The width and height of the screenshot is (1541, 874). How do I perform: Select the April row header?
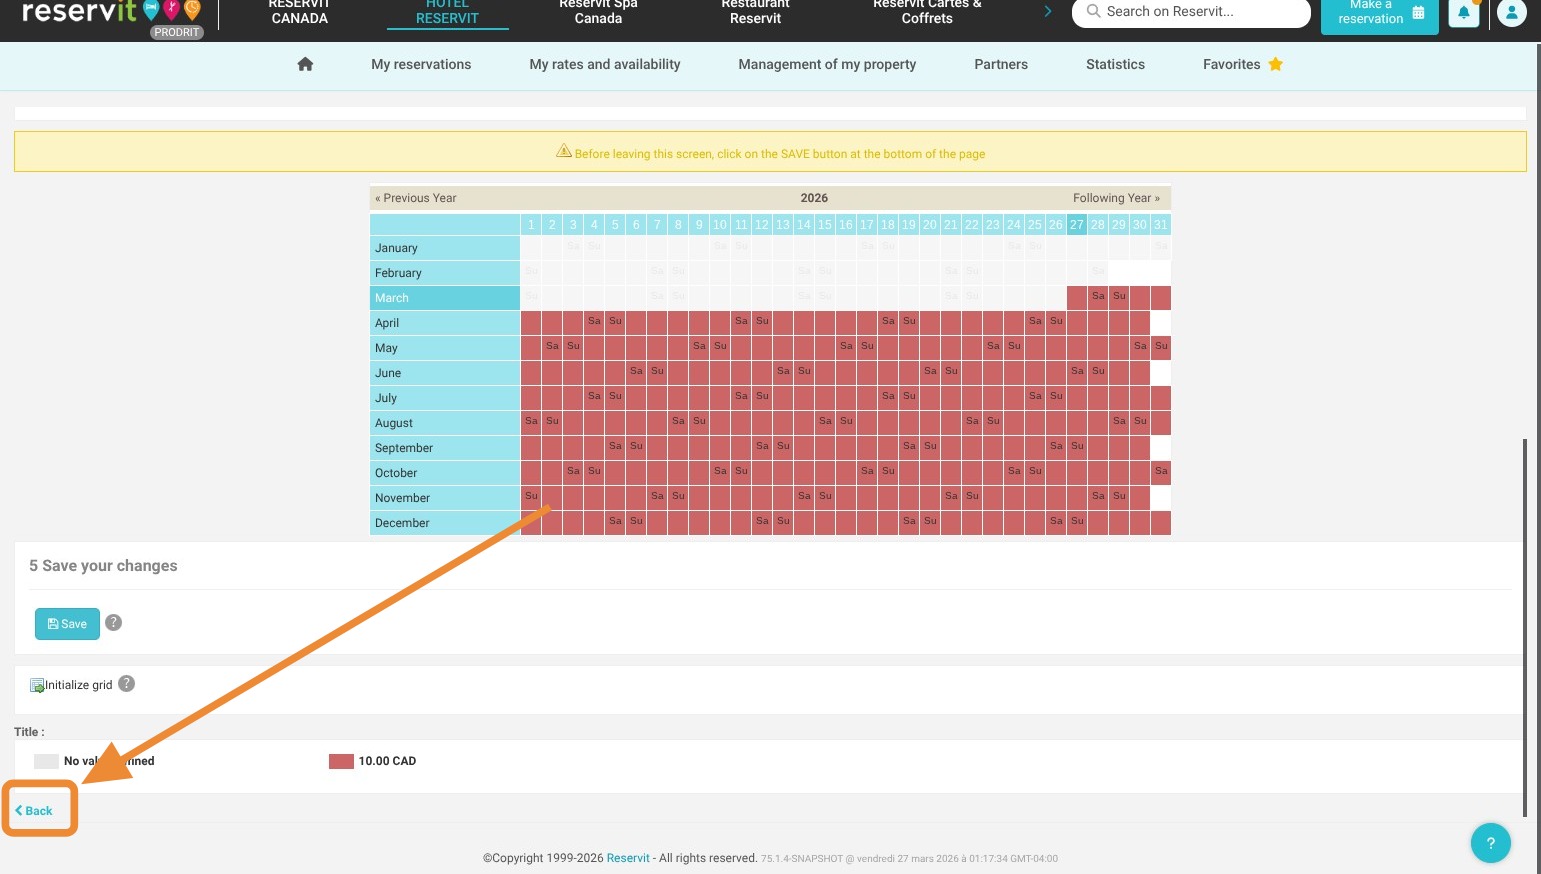(x=445, y=323)
